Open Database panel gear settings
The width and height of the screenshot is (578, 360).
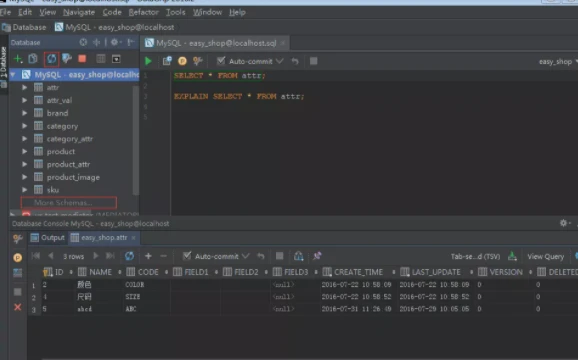[115, 42]
